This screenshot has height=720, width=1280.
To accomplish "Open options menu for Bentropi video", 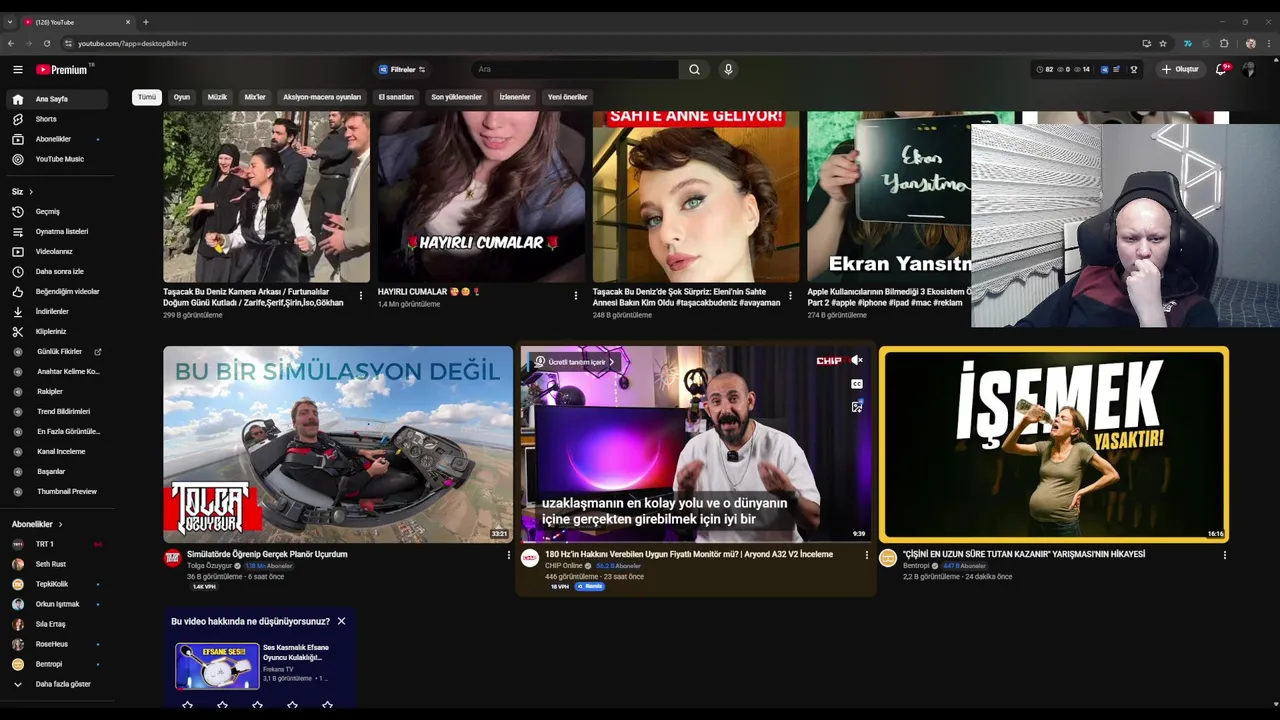I will coord(1224,555).
